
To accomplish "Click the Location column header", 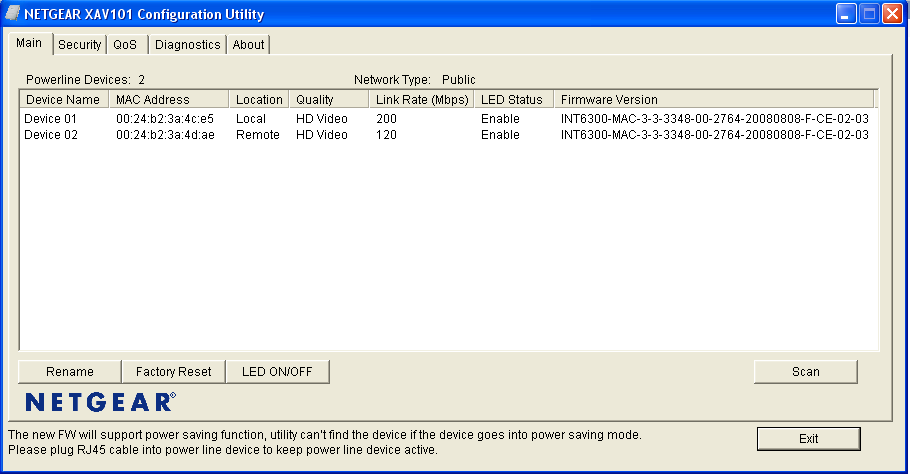I will click(x=259, y=100).
